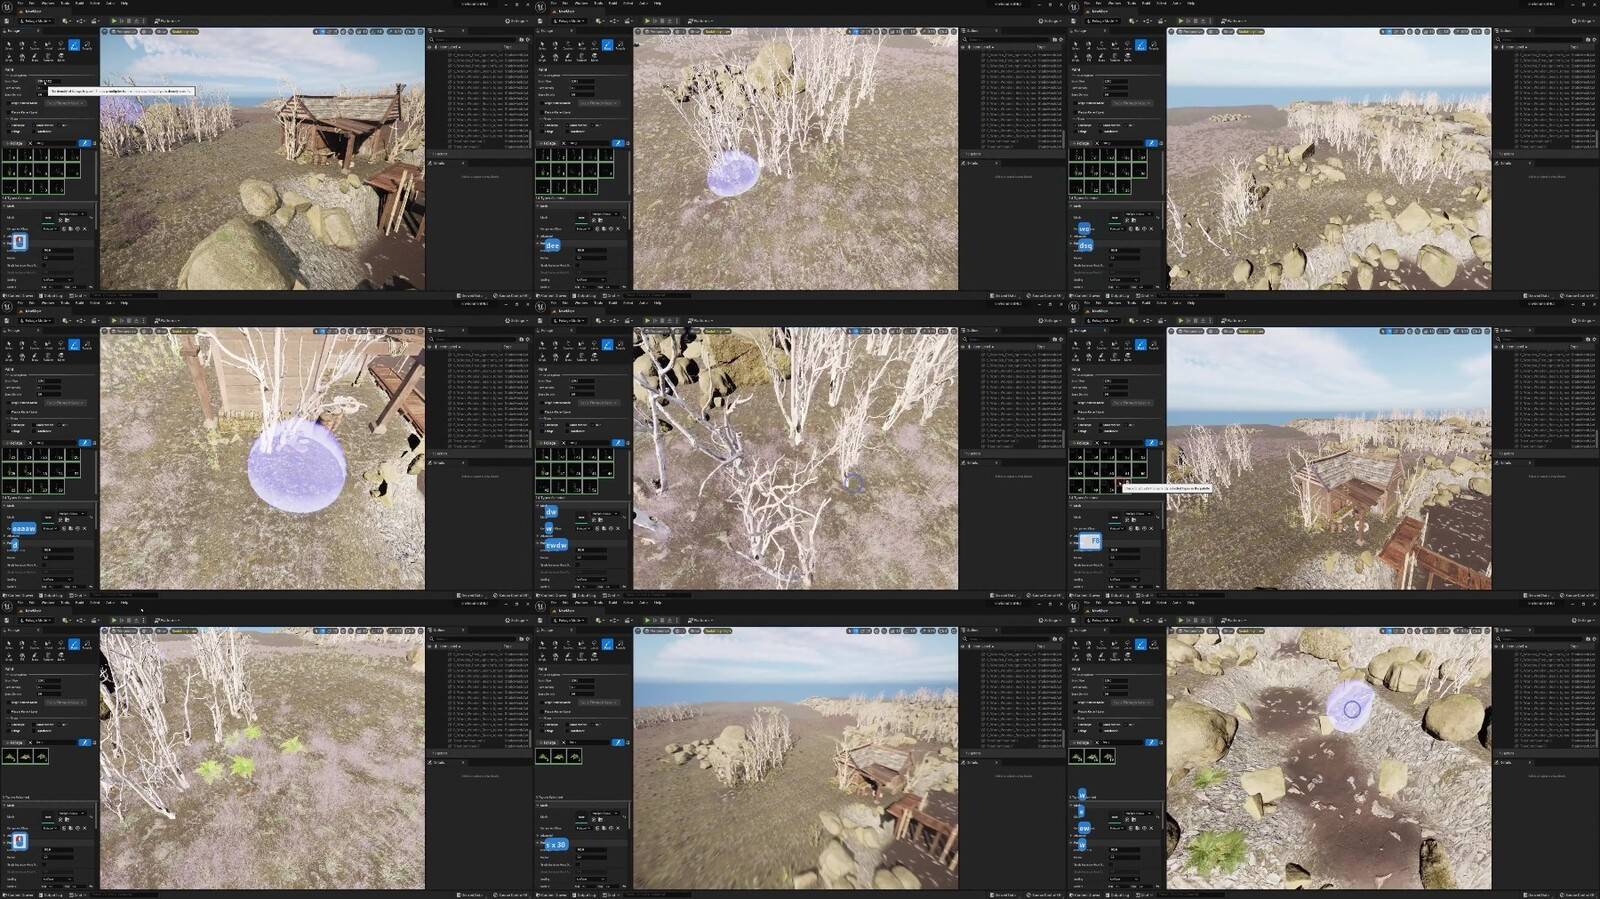Select the Move tool in the large purple sphere editor

click(x=61, y=357)
